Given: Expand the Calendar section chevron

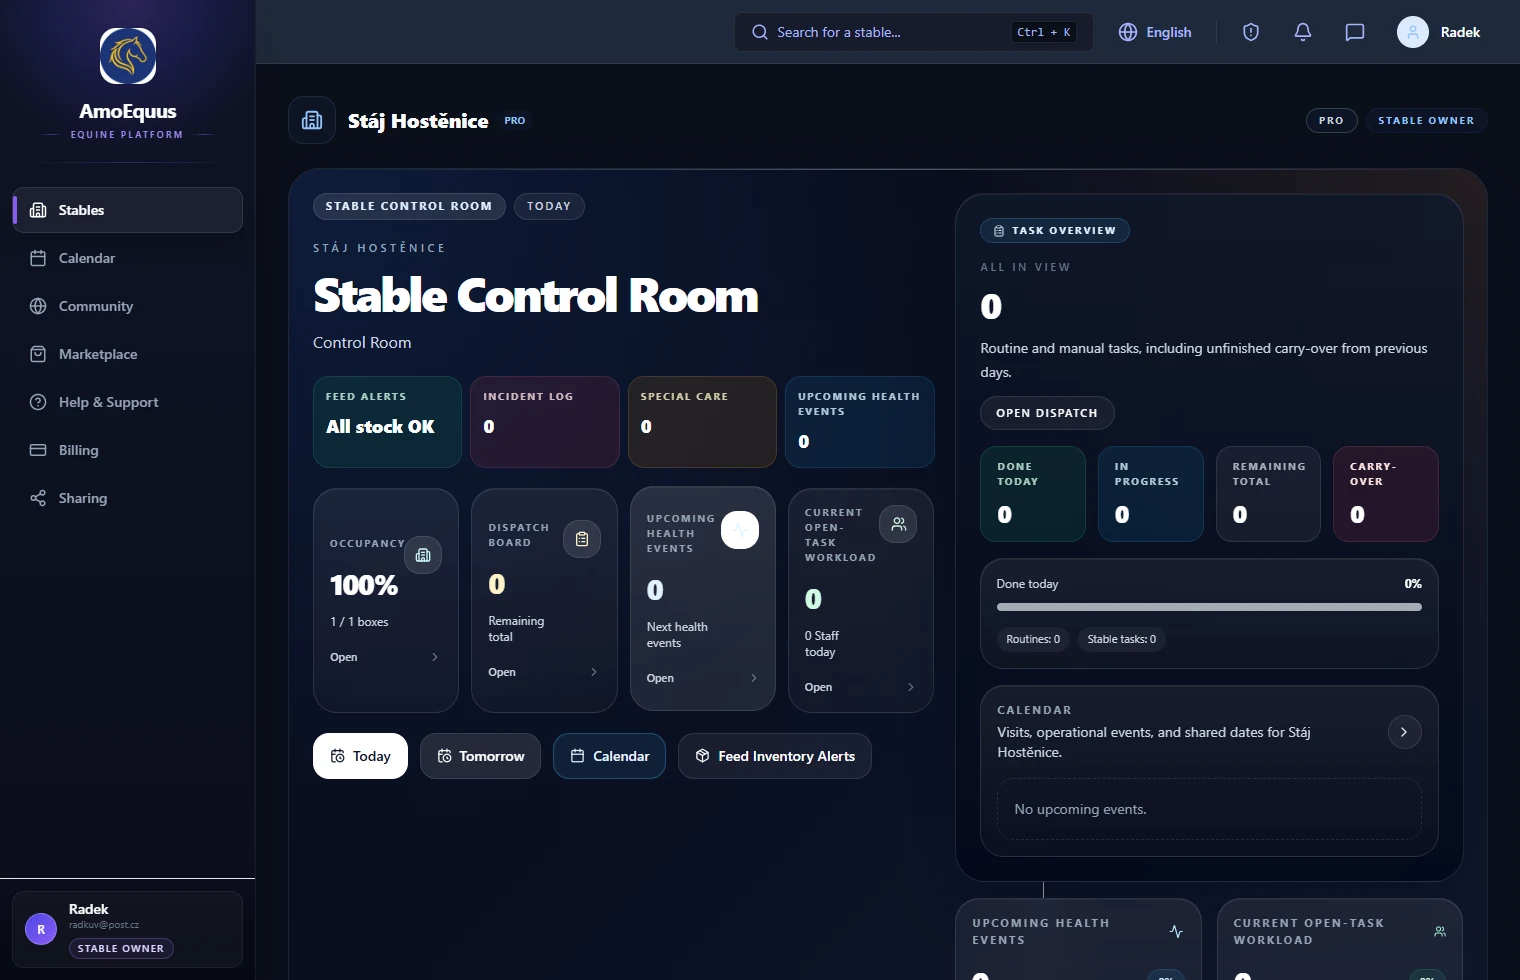Looking at the screenshot, I should click(x=1404, y=732).
